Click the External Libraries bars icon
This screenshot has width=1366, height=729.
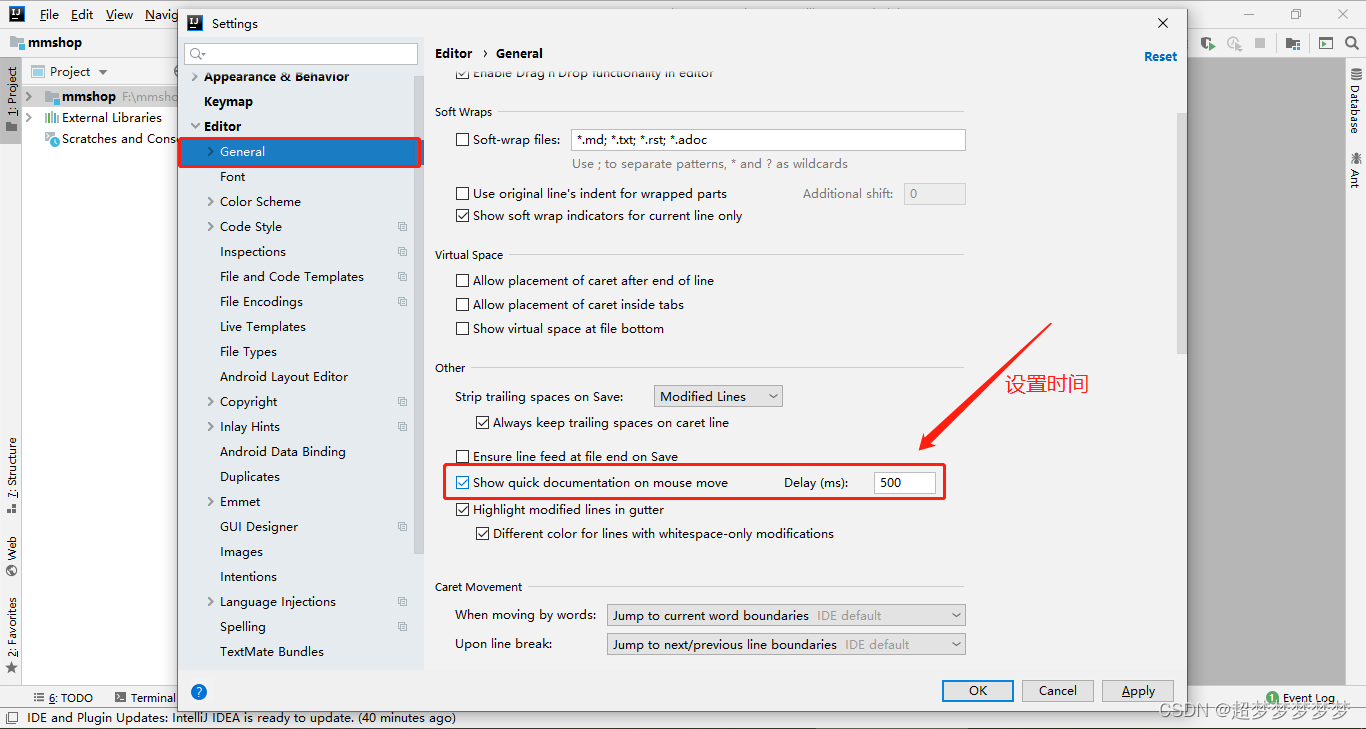point(52,117)
